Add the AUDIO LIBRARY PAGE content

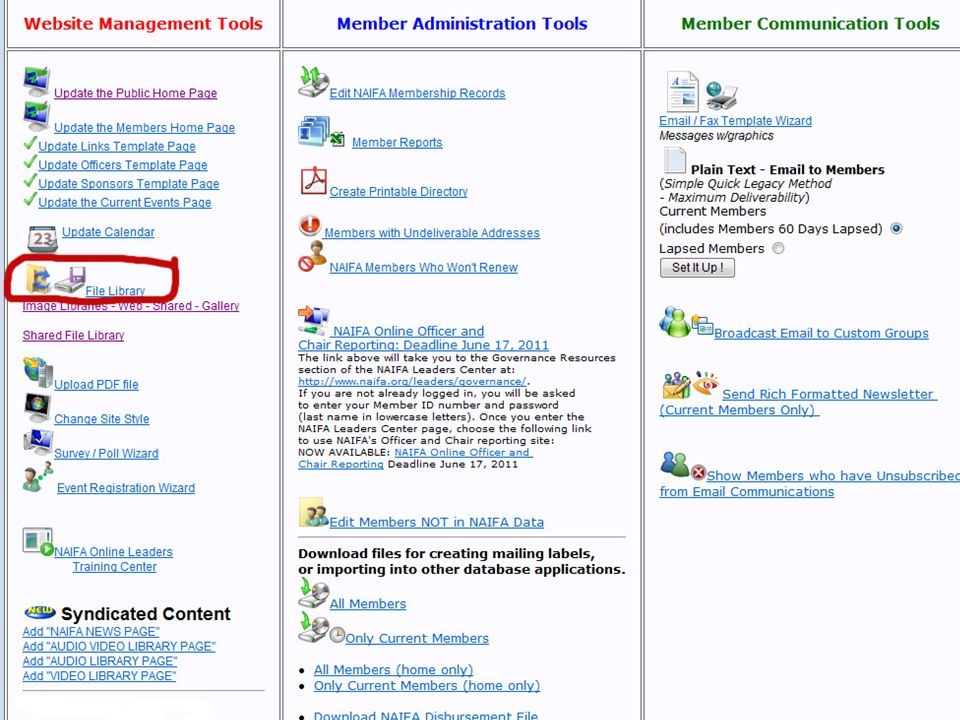coord(100,661)
